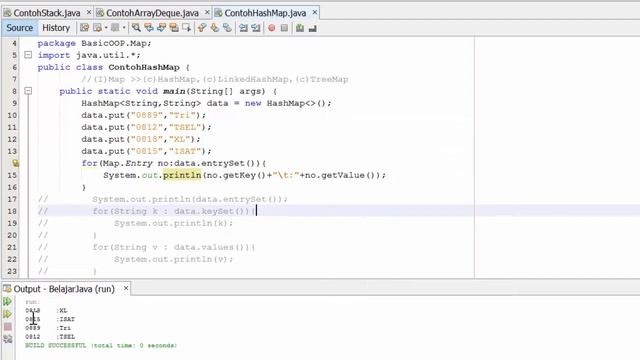Click the "TSEL" string on line 11

coord(185,127)
